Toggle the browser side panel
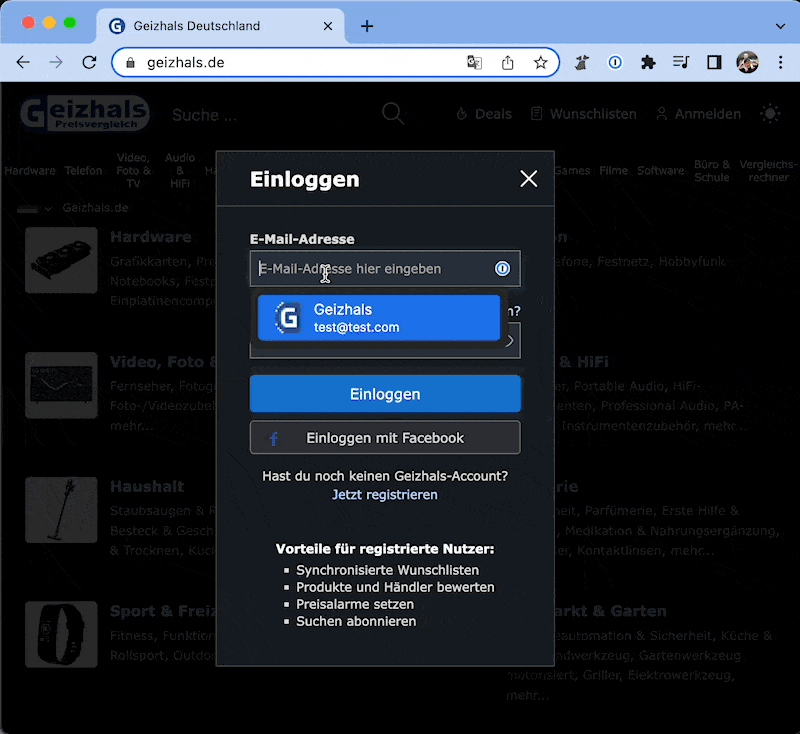The image size is (800, 734). click(x=714, y=62)
